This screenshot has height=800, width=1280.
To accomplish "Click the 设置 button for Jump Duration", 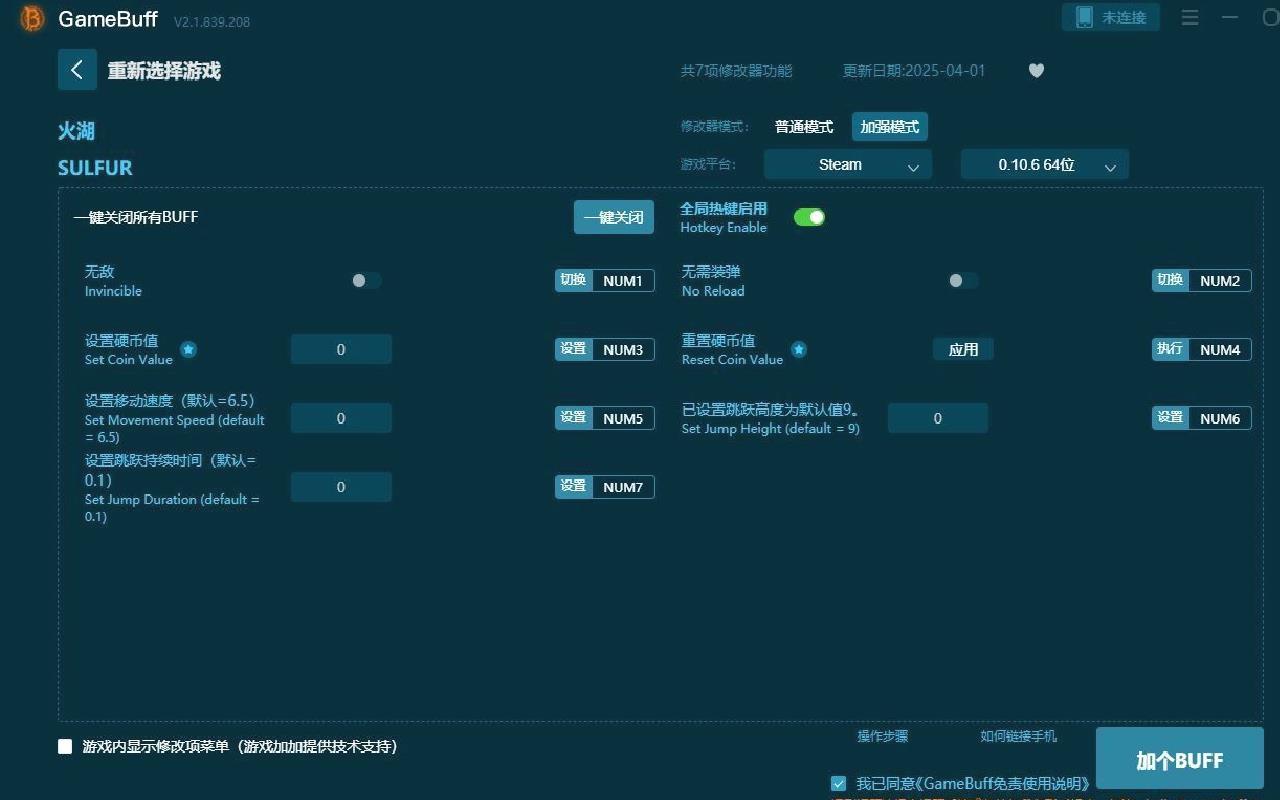I will pyautogui.click(x=574, y=487).
